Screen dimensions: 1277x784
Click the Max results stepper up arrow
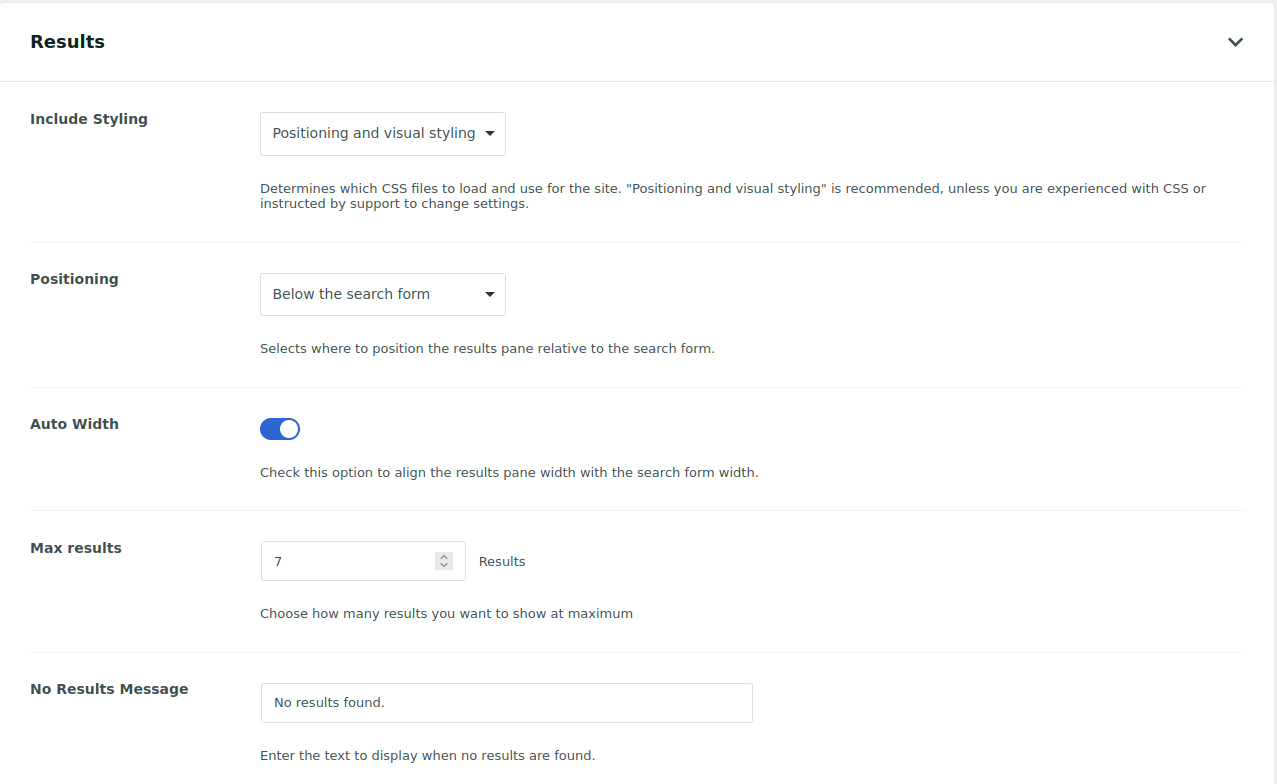[x=443, y=555]
